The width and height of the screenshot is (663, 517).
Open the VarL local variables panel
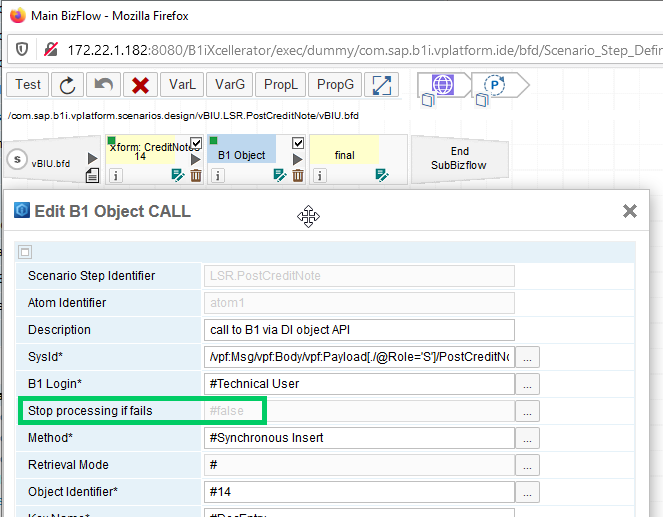click(x=182, y=85)
